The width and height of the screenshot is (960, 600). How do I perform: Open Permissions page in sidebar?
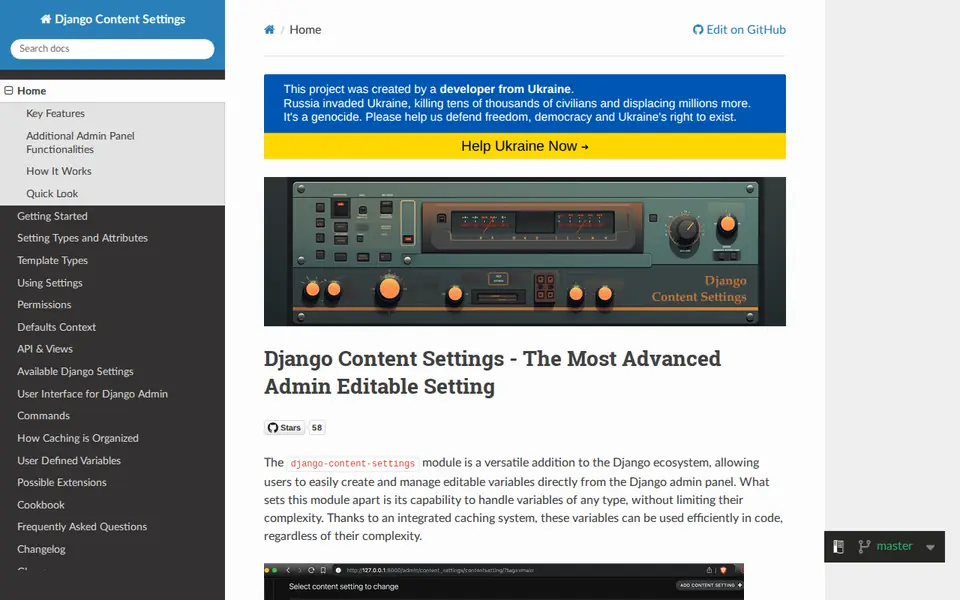(x=44, y=305)
